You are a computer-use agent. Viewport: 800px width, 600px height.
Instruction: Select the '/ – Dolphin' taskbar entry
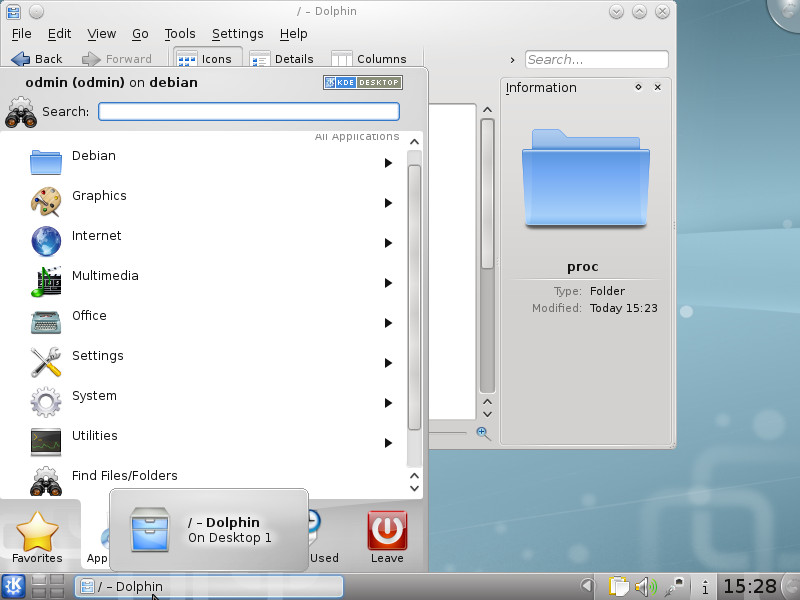[x=209, y=586]
